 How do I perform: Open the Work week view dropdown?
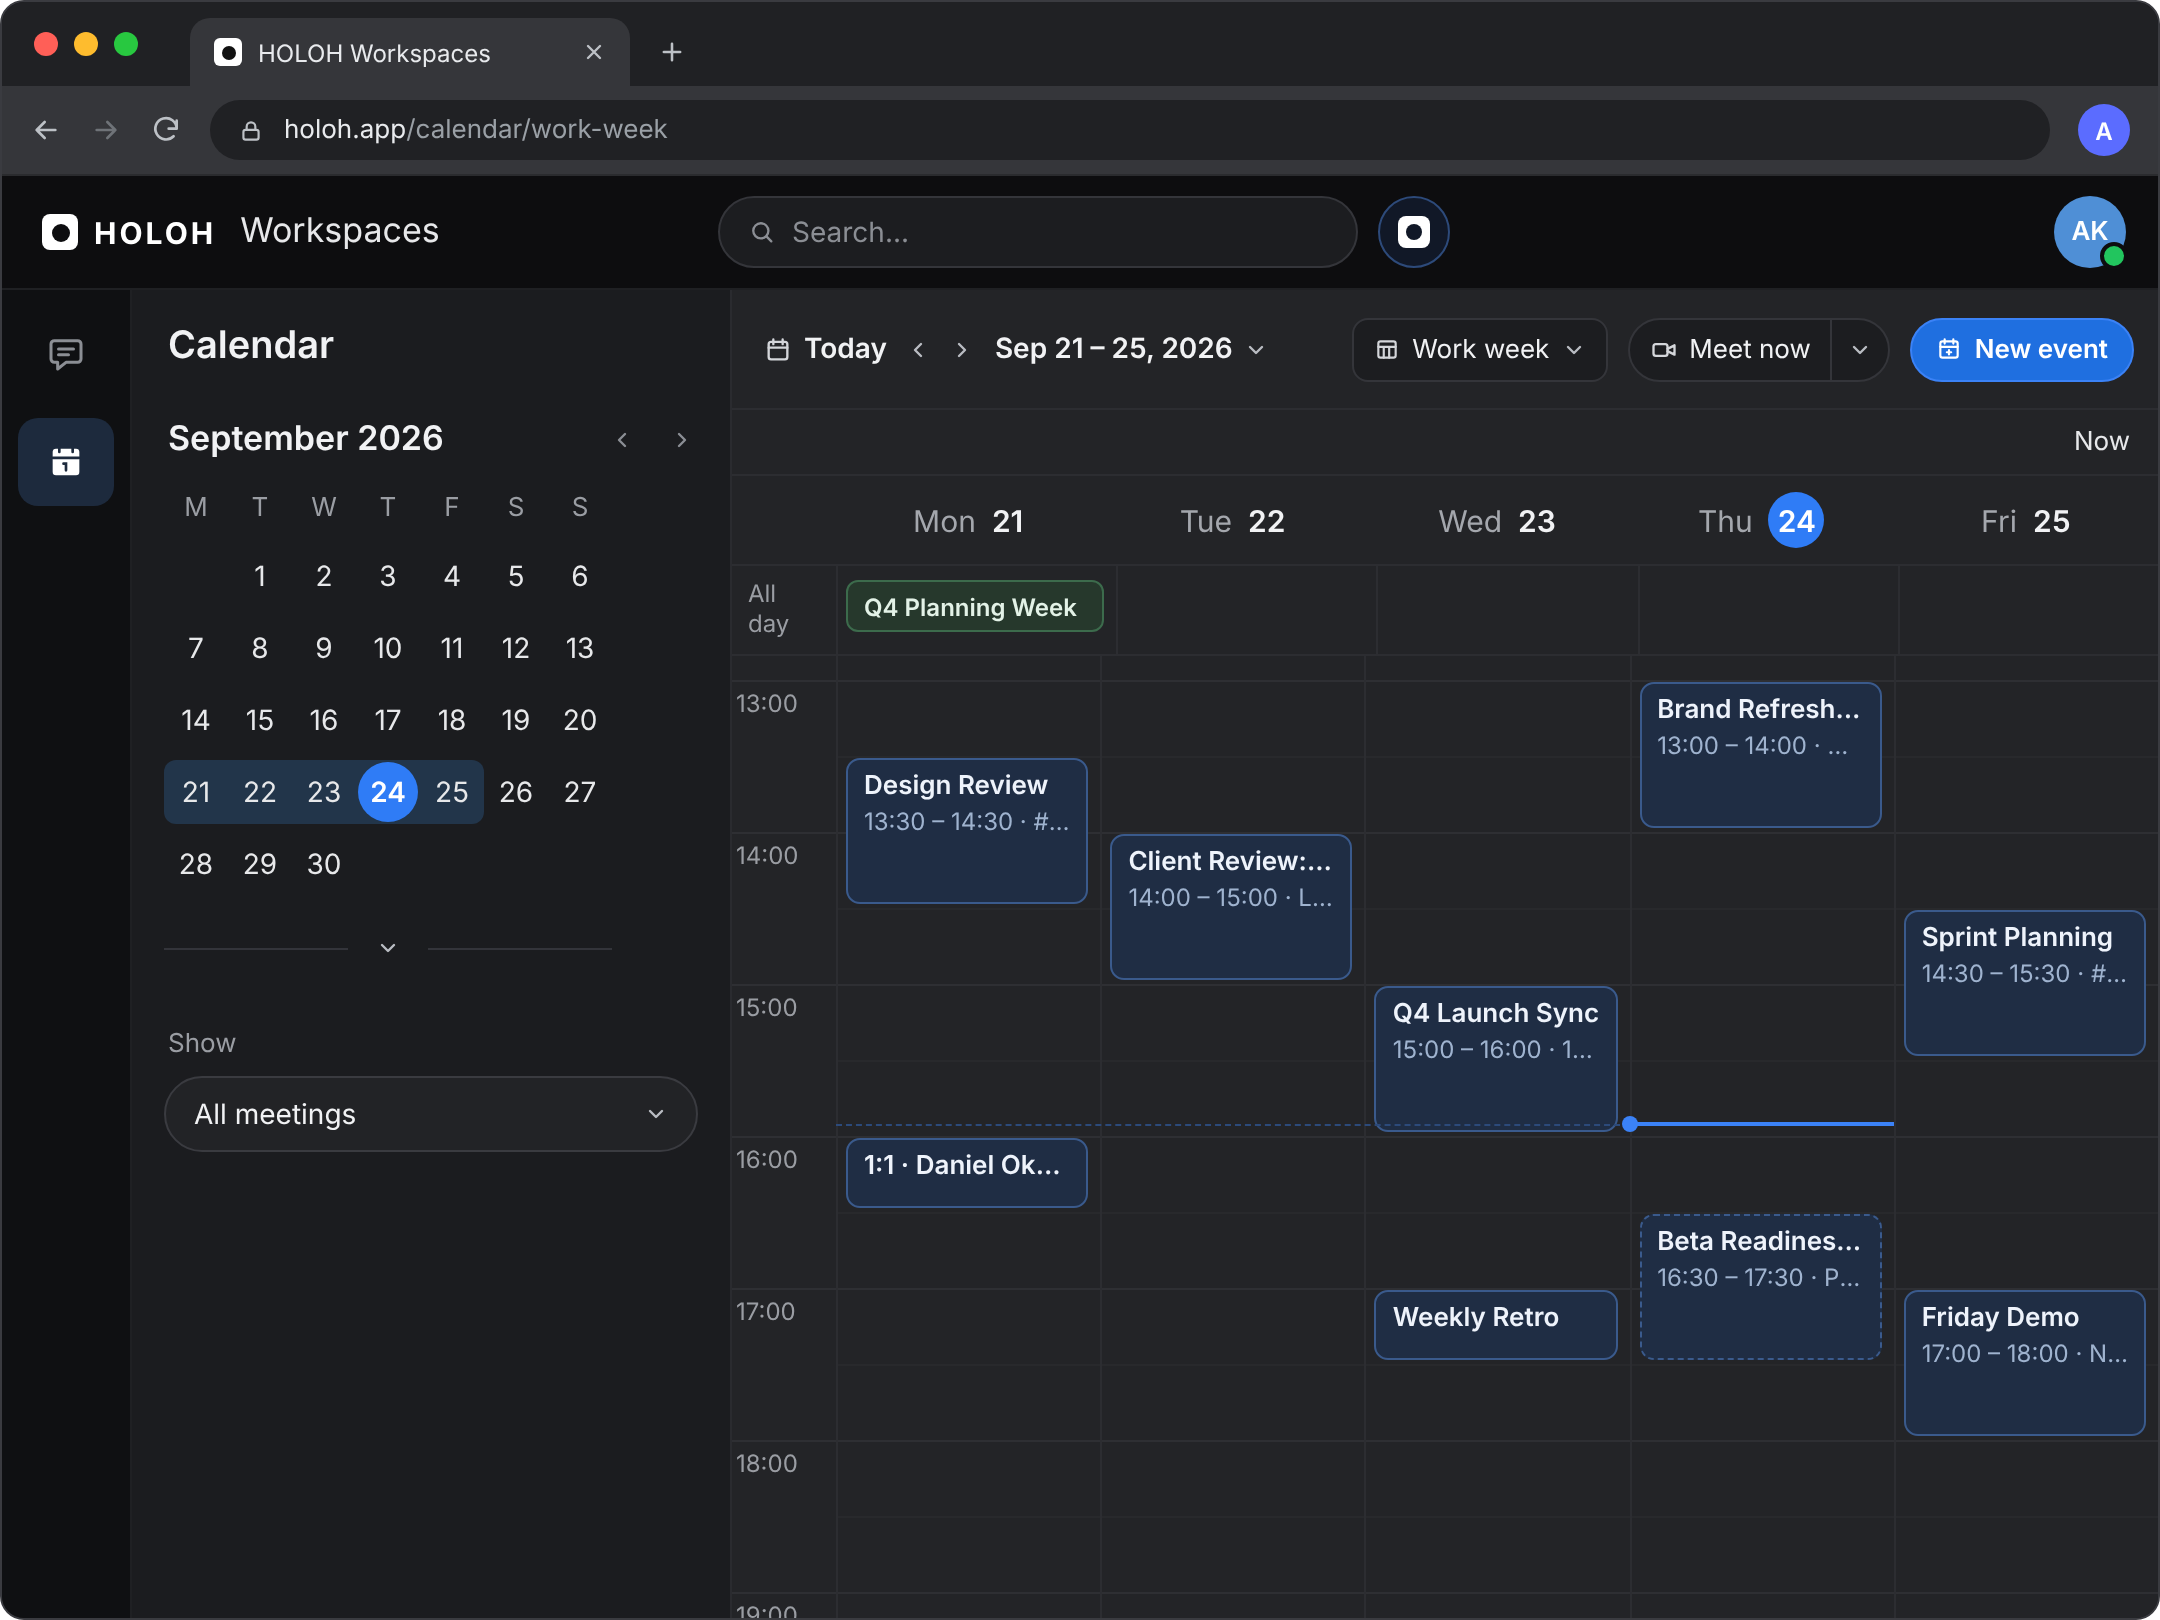1480,350
